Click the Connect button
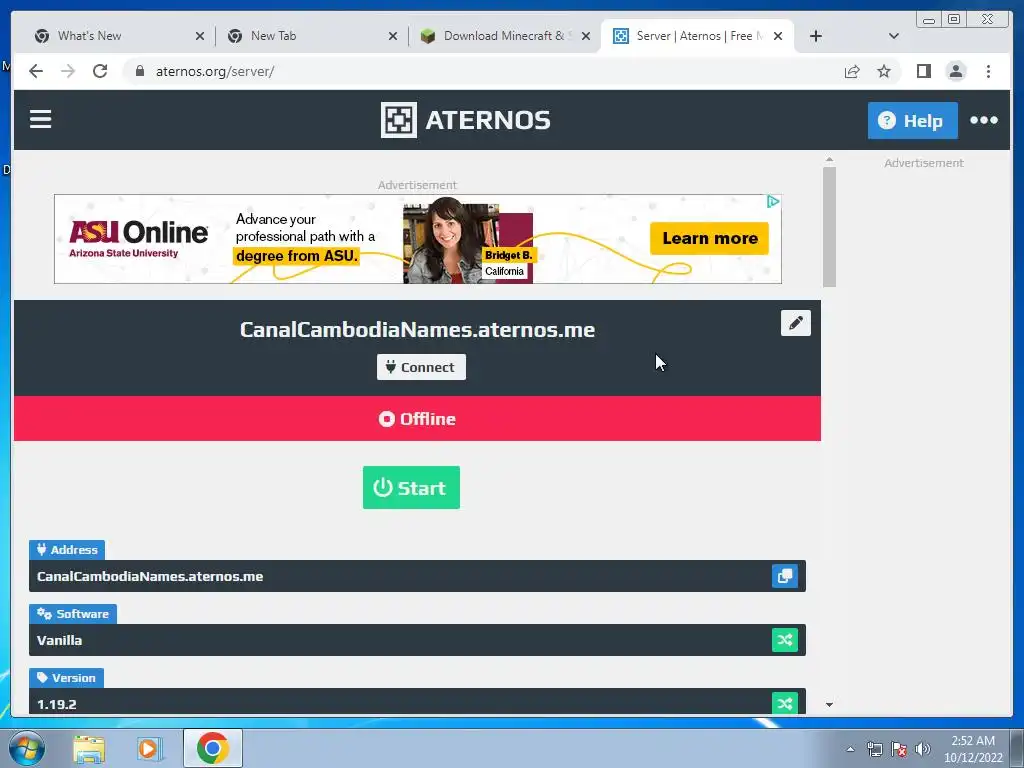This screenshot has width=1024, height=768. pyautogui.click(x=421, y=367)
